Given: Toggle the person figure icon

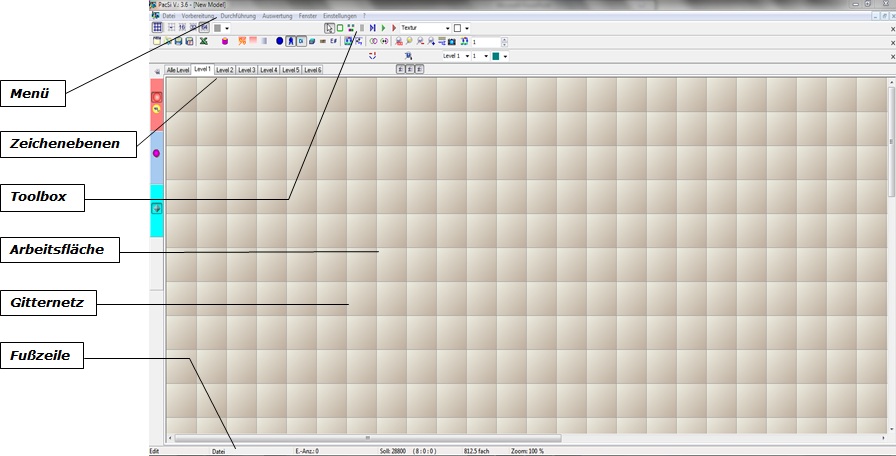Looking at the screenshot, I should pos(291,41).
